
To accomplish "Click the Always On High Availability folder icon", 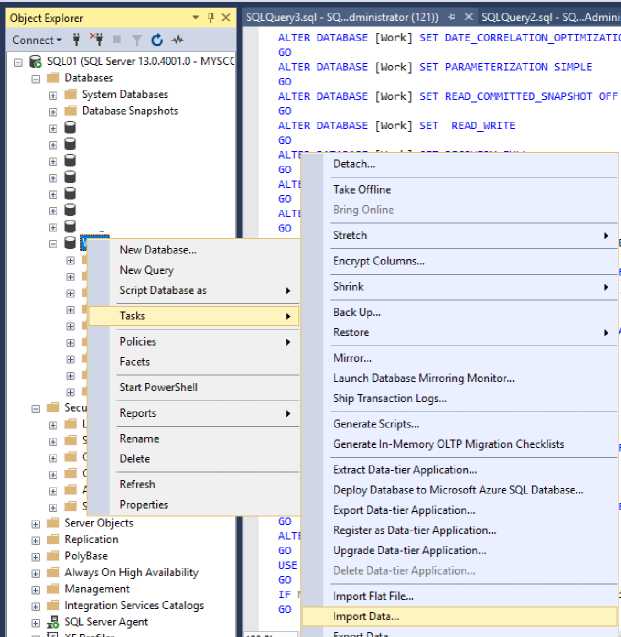I will coord(53,572).
